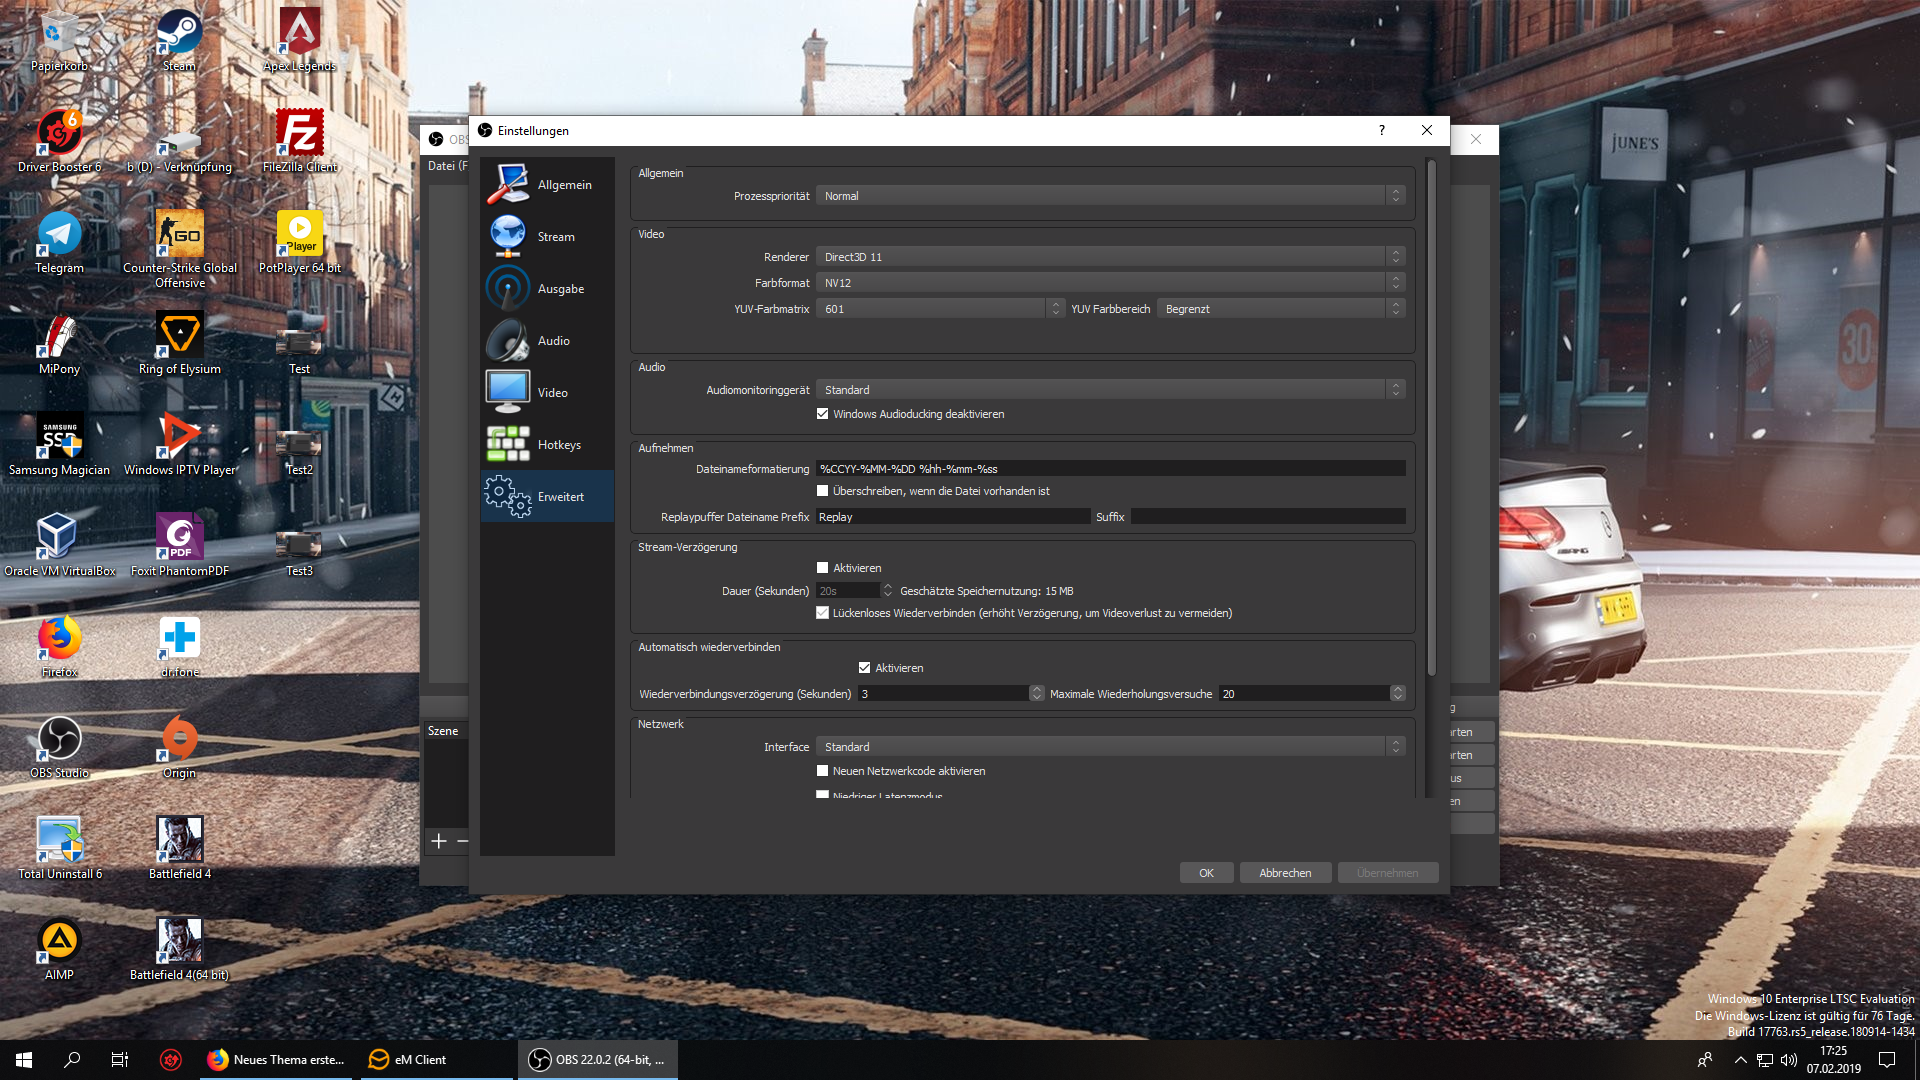Click the OK button

(x=1206, y=873)
